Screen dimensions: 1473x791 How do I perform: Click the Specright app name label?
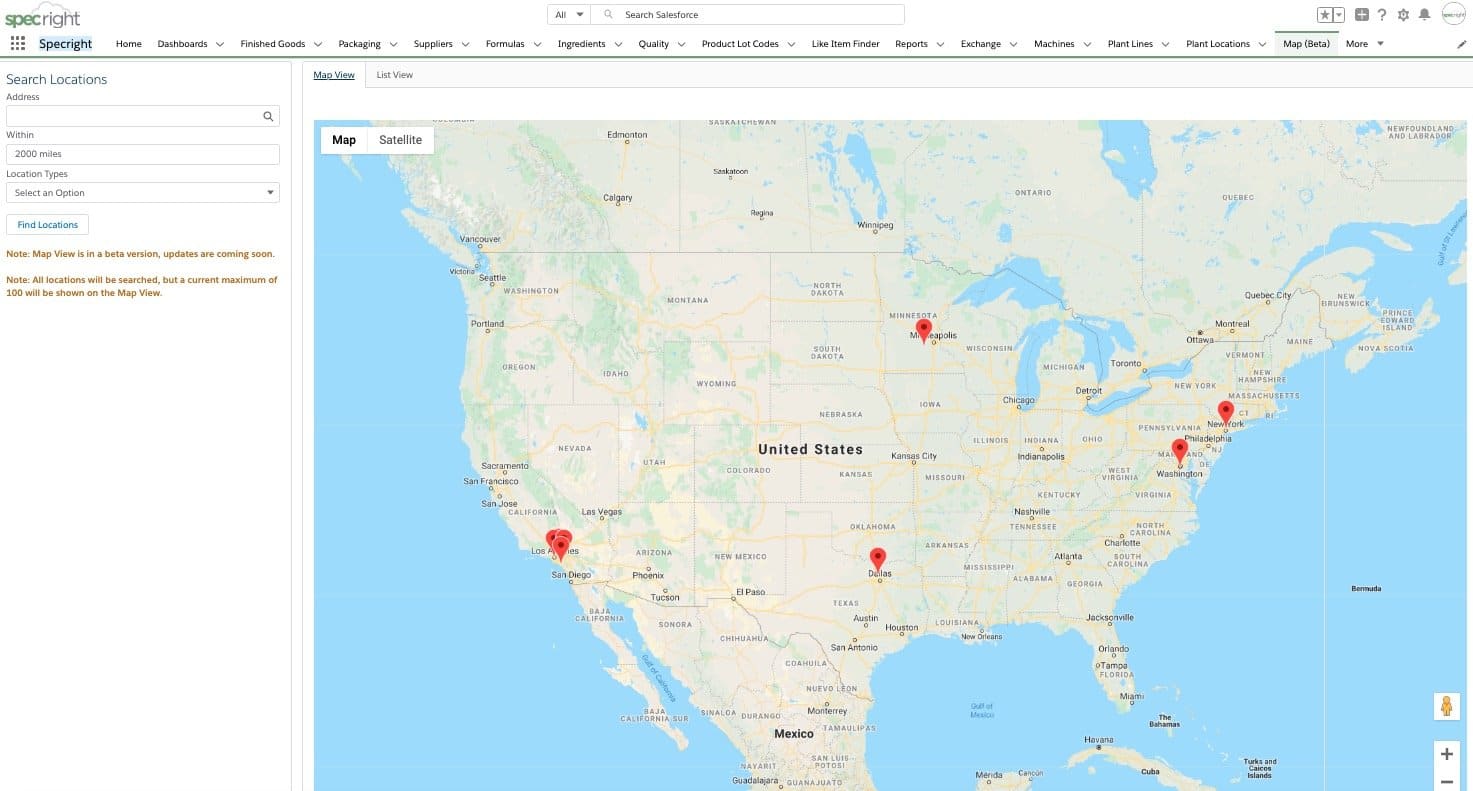66,44
